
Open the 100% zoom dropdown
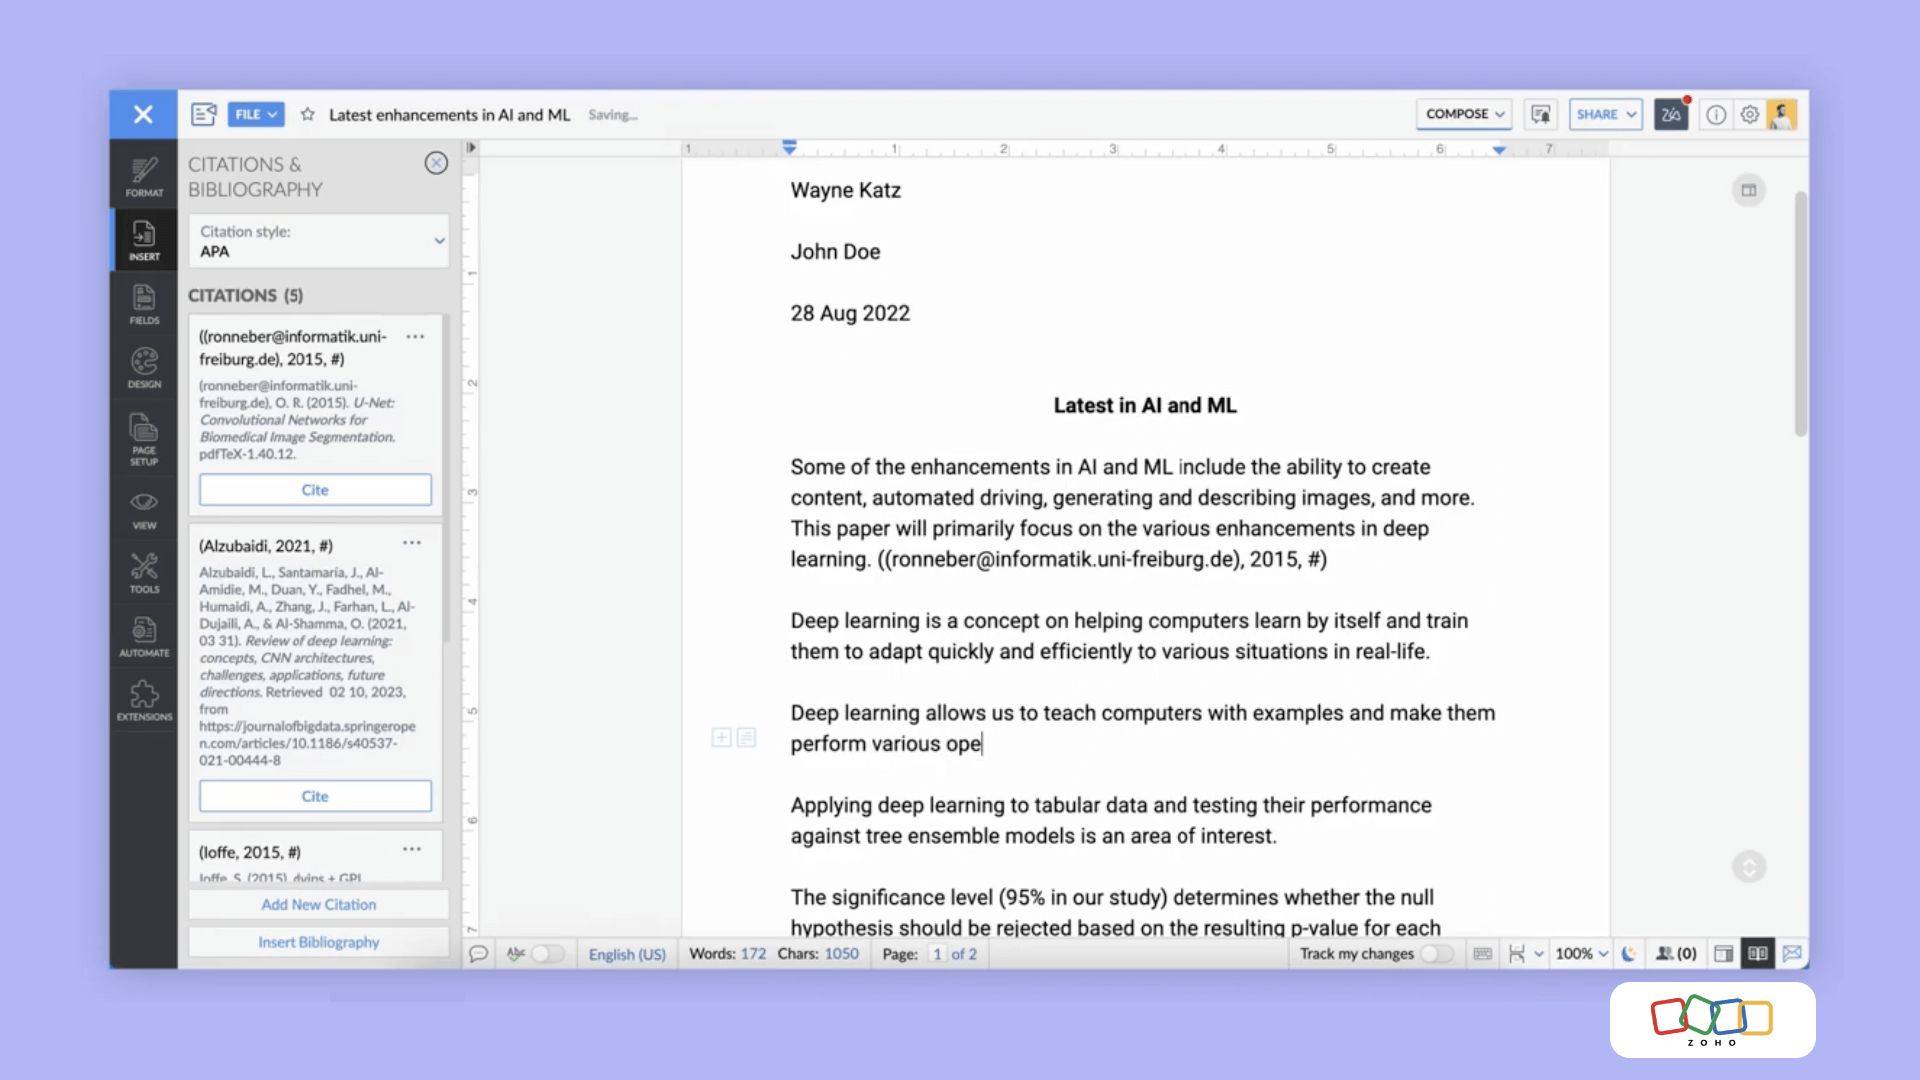coord(1581,954)
